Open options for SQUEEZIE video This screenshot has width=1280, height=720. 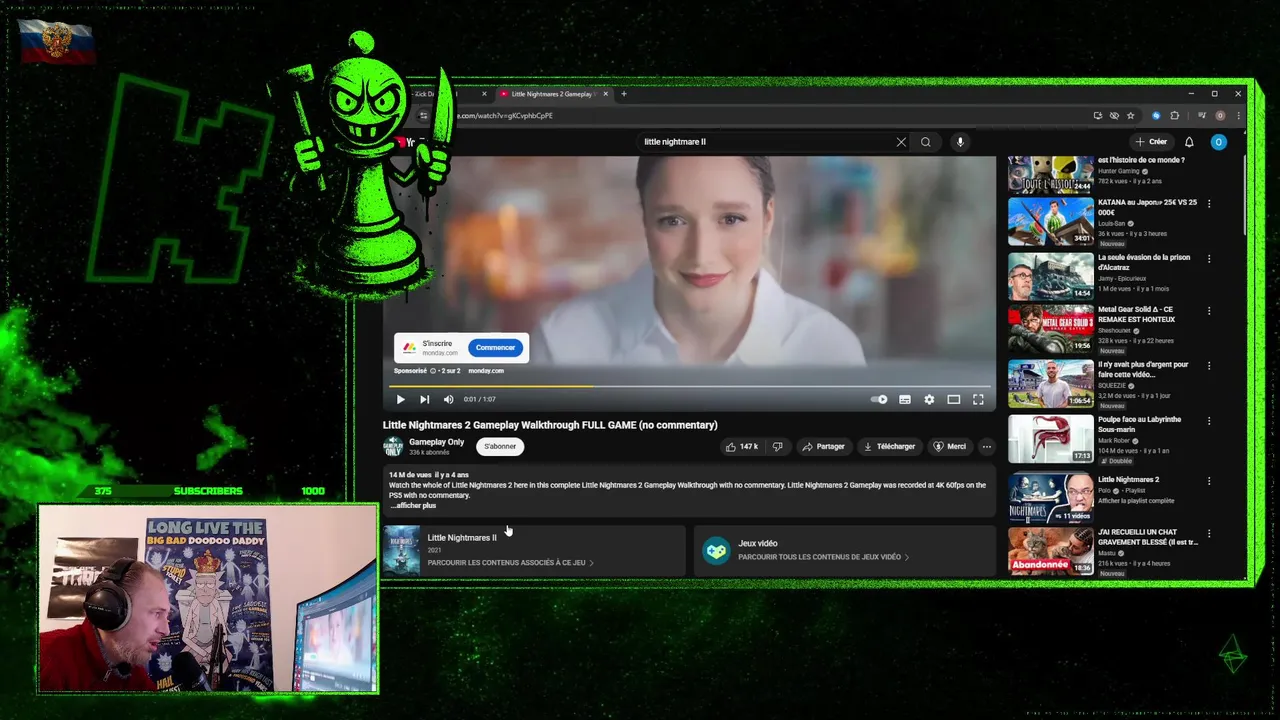coord(1209,366)
